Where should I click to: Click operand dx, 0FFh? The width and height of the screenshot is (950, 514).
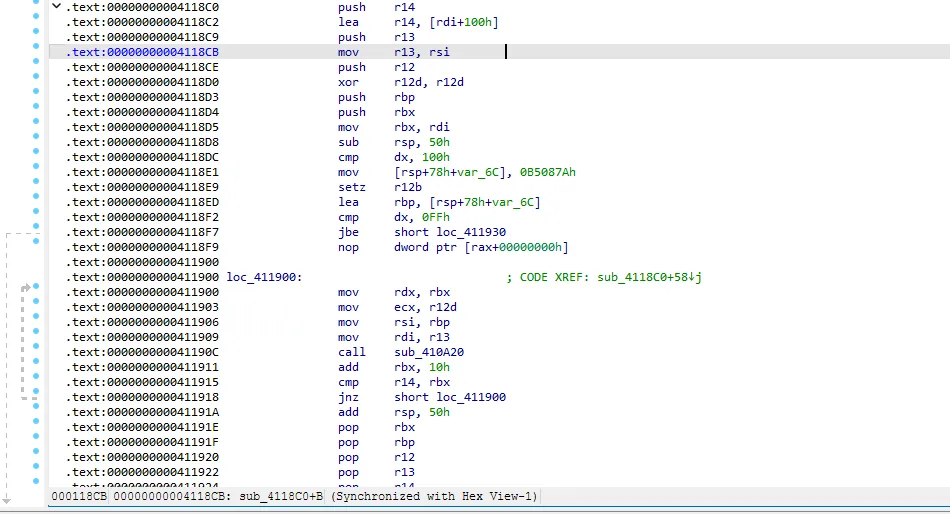pyautogui.click(x=422, y=217)
